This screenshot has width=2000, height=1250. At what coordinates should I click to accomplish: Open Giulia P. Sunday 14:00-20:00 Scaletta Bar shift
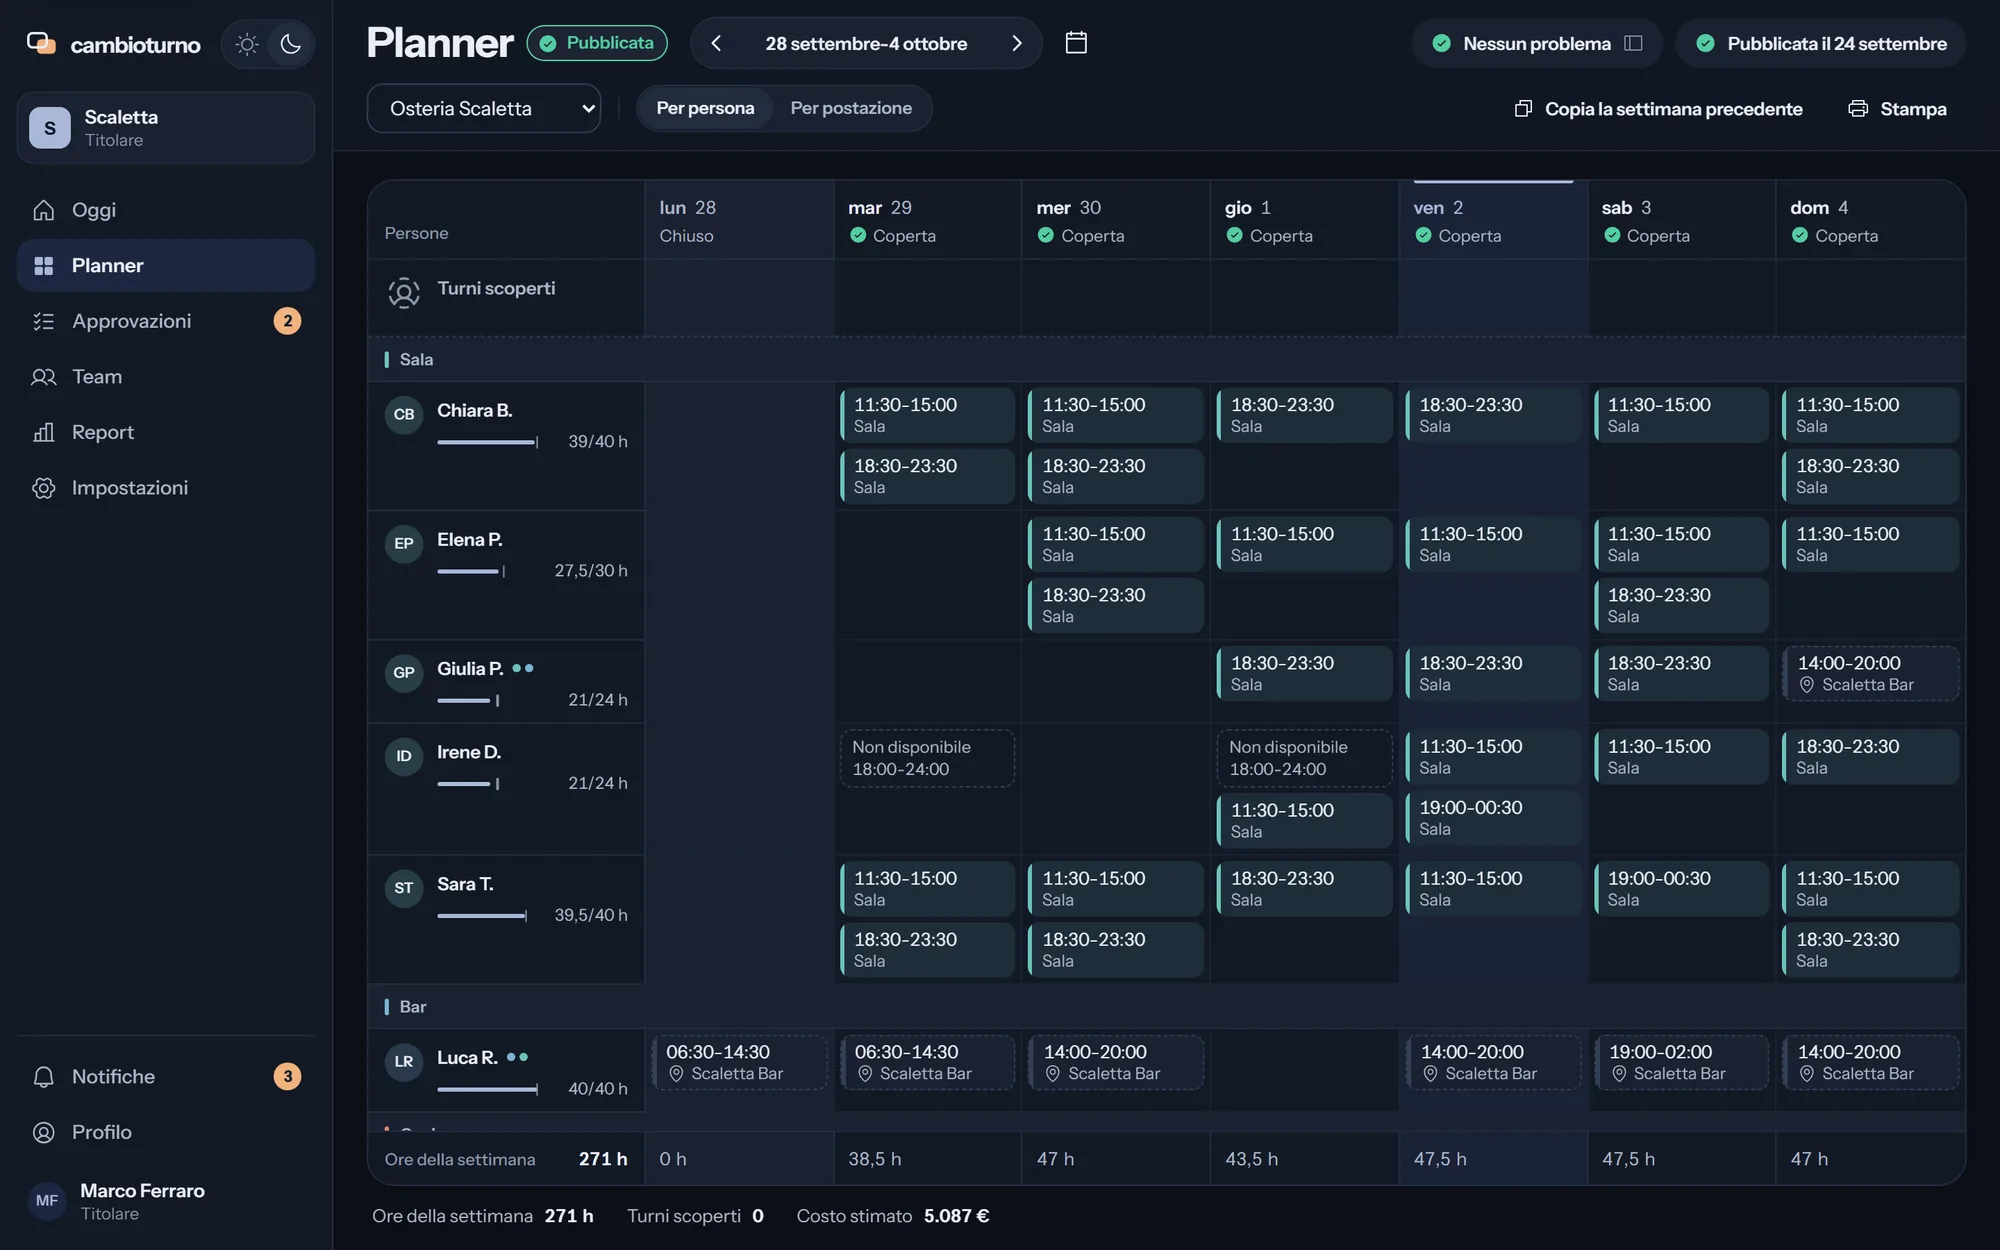1870,673
